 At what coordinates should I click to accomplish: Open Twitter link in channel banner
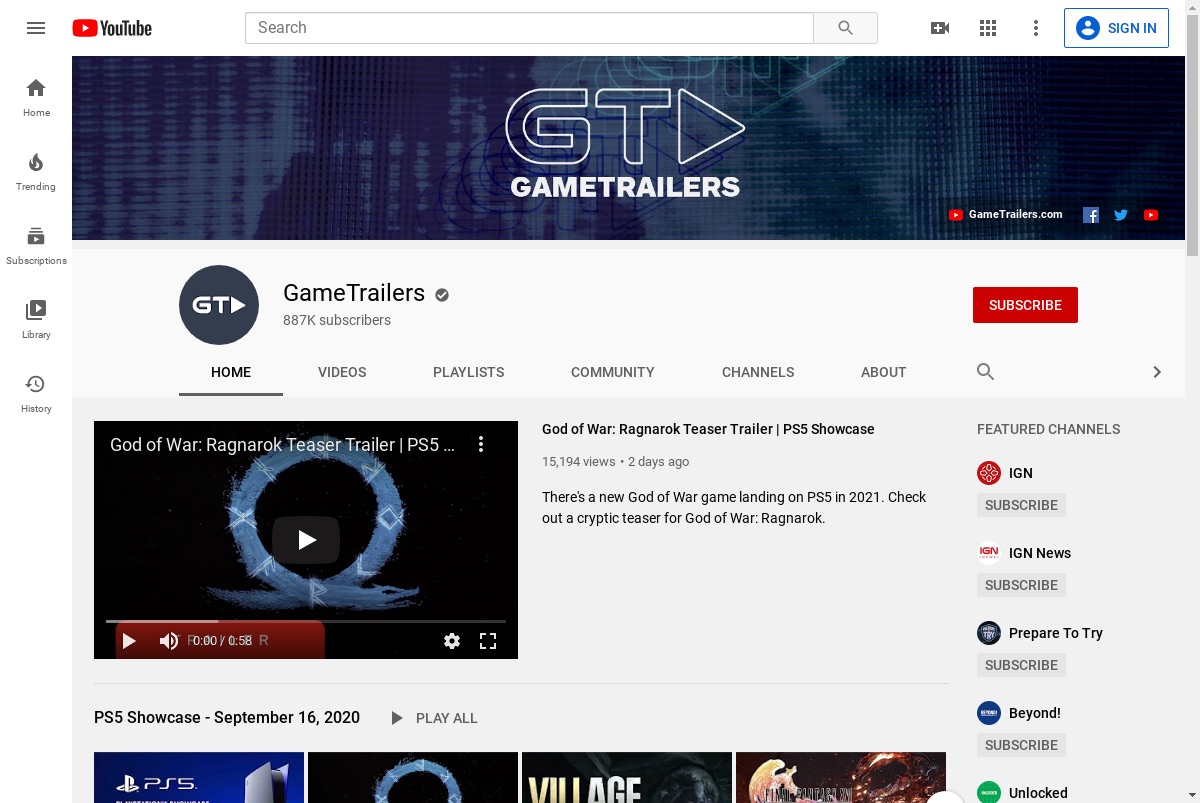point(1121,215)
